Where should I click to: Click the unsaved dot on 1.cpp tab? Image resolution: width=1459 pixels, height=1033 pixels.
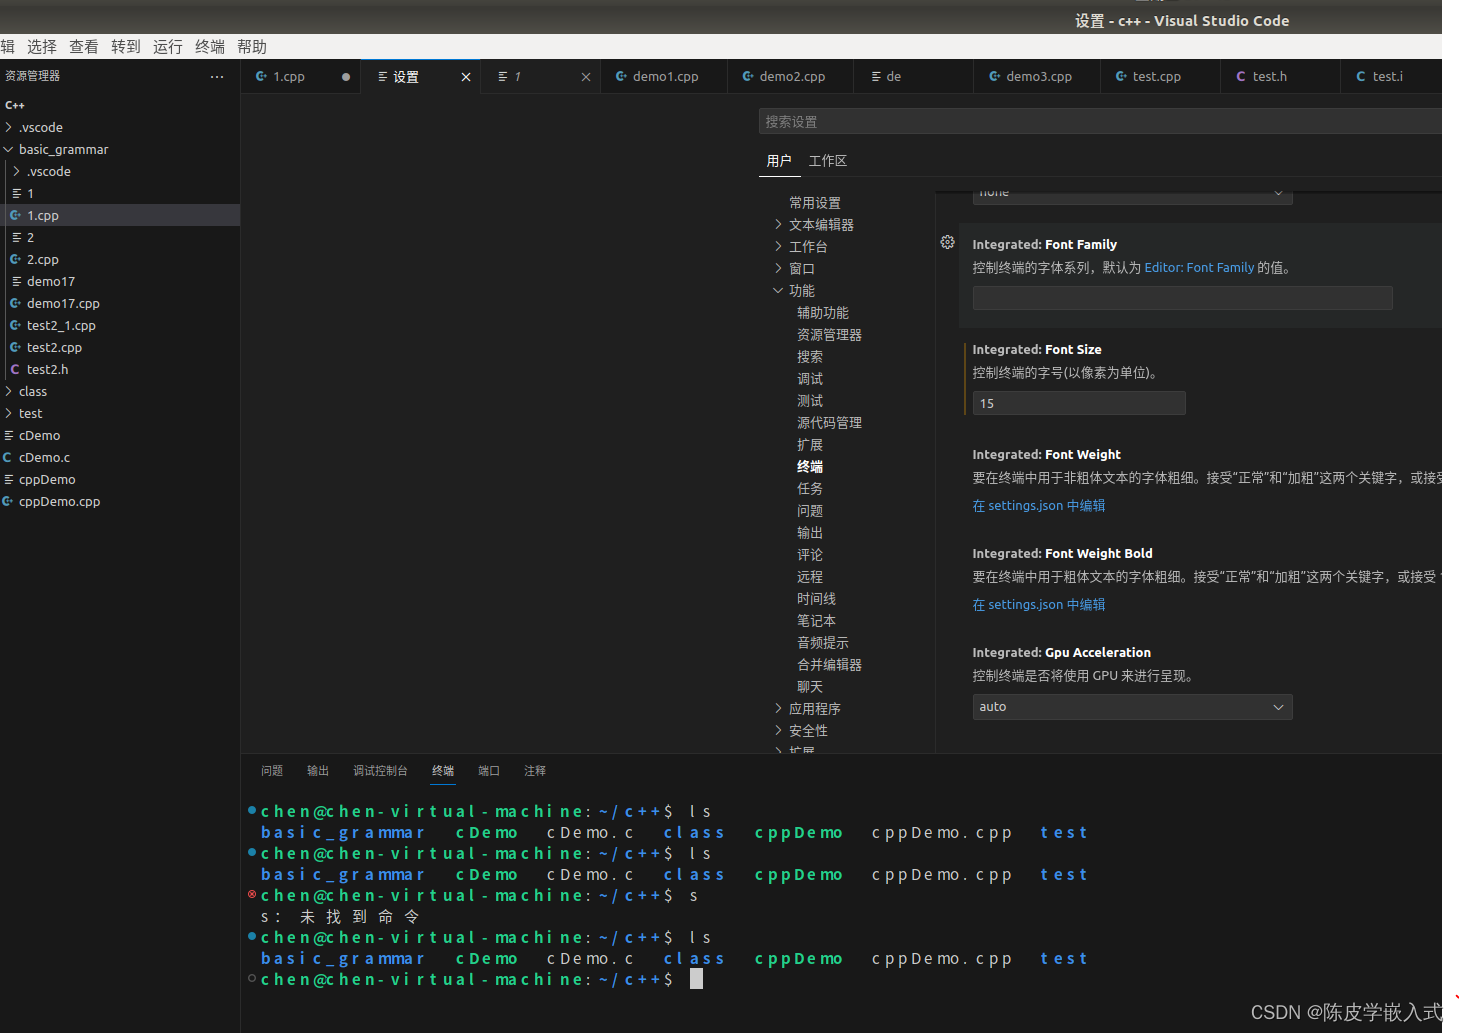pyautogui.click(x=346, y=77)
